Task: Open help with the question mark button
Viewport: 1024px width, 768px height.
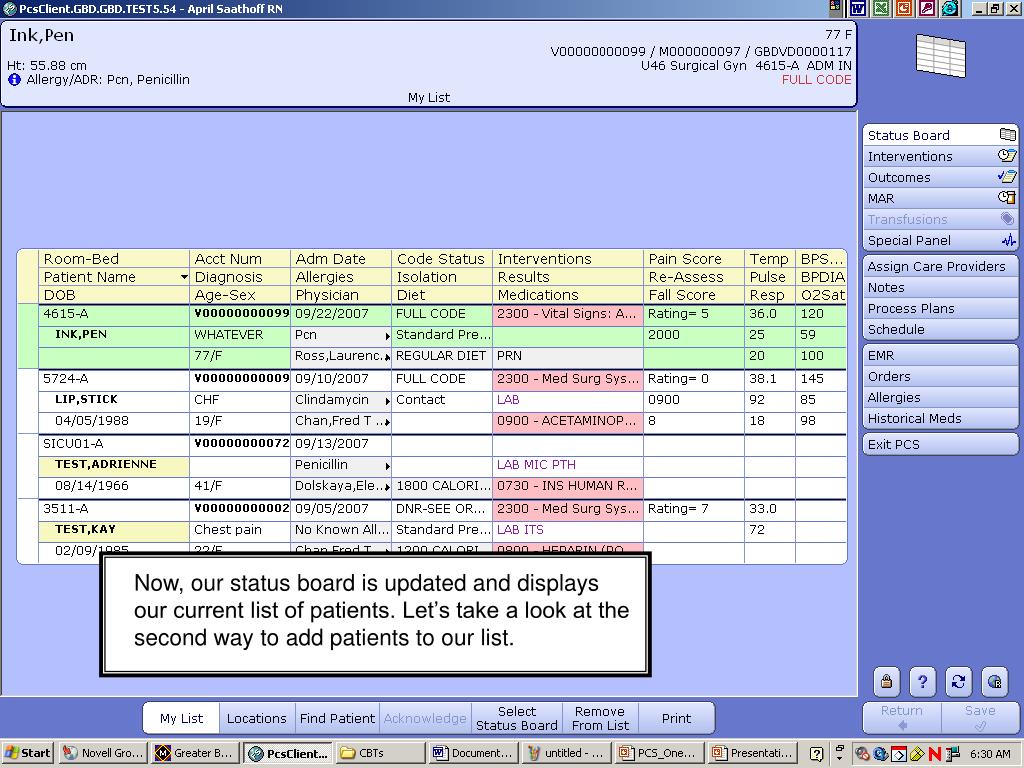Action: click(922, 681)
